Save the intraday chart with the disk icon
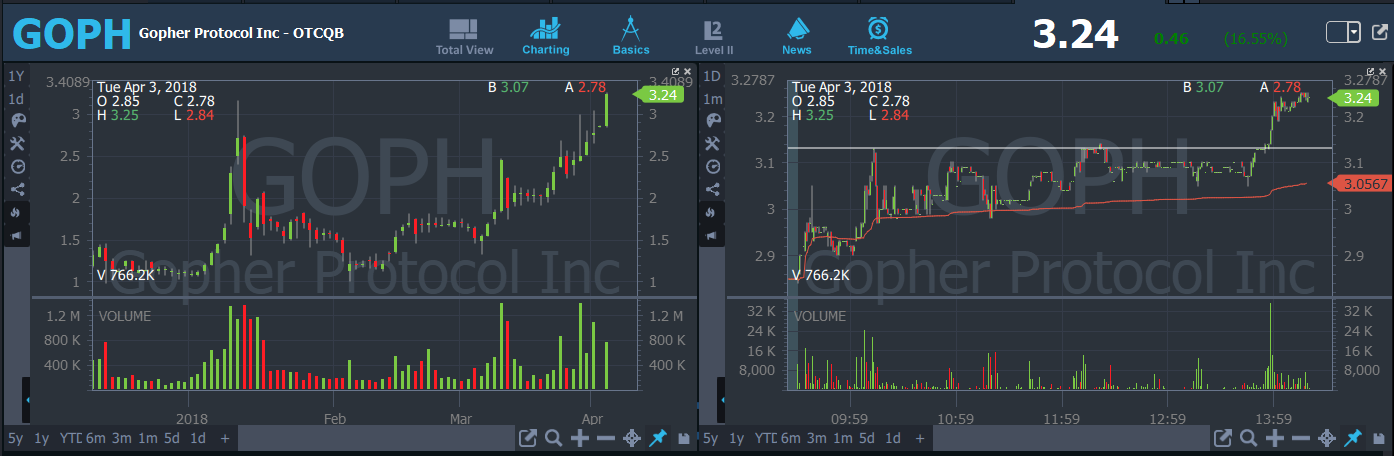This screenshot has width=1394, height=456. (x=1378, y=438)
